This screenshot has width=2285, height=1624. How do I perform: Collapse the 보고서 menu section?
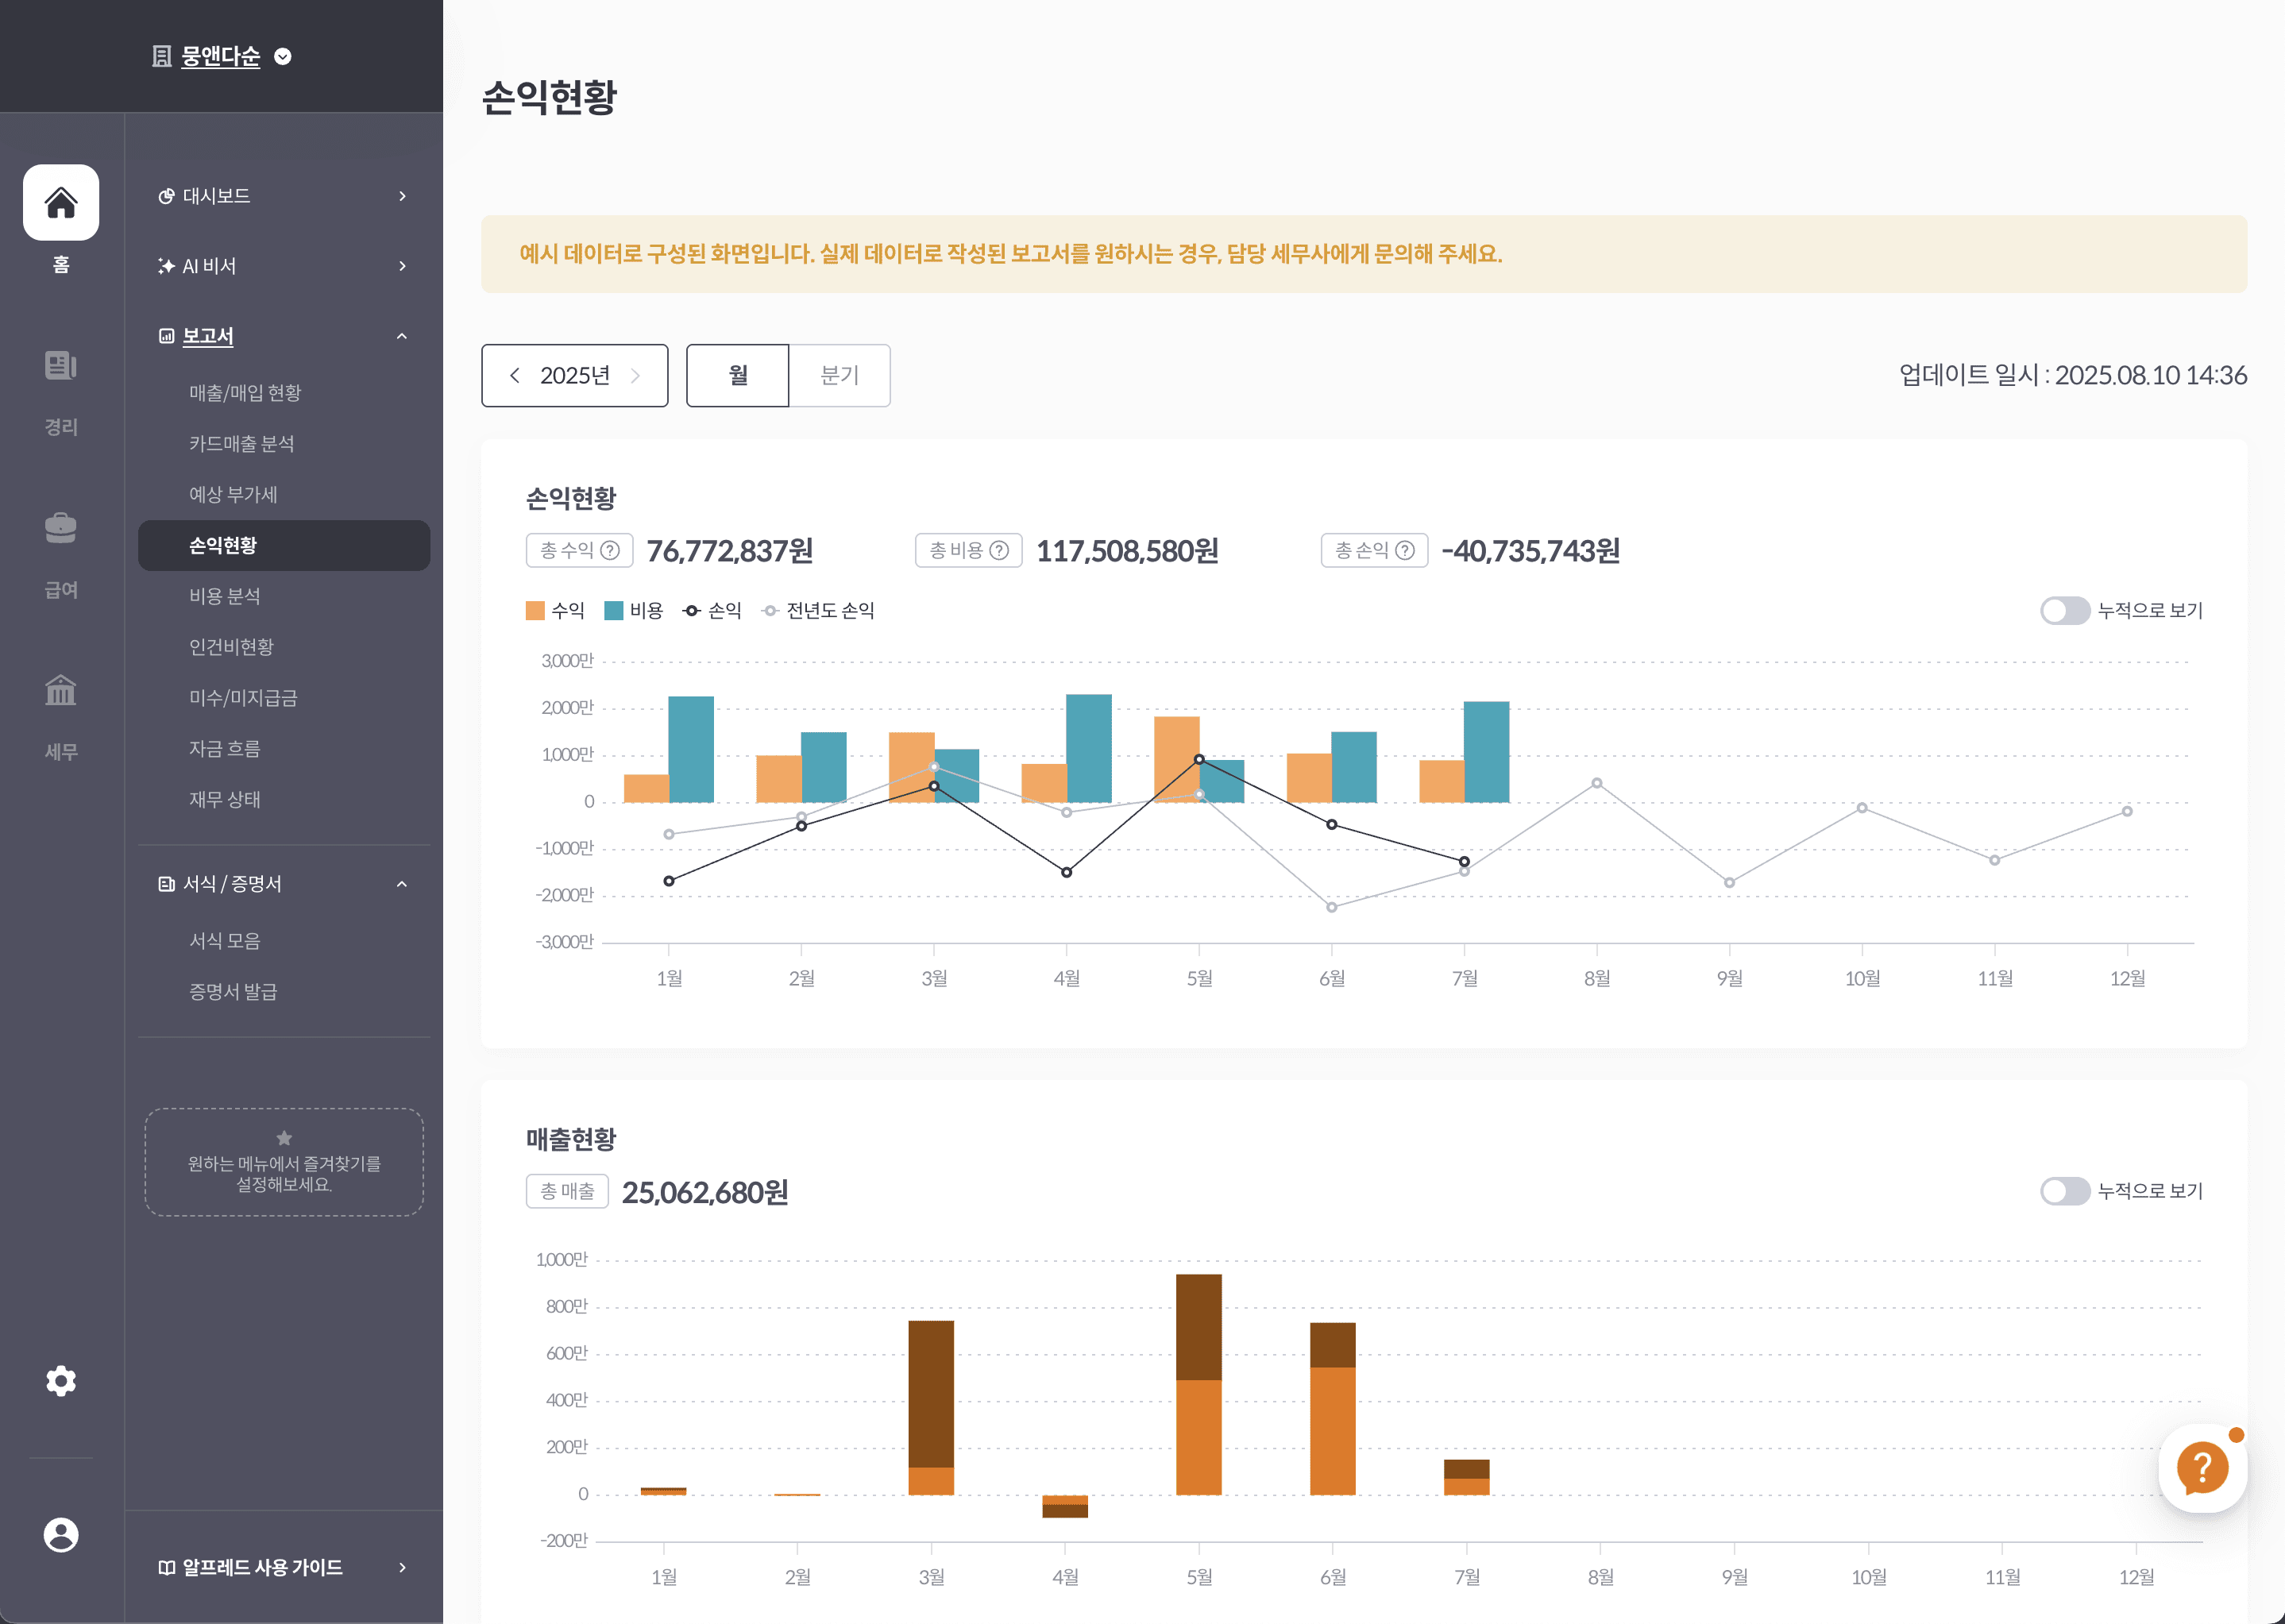tap(402, 336)
